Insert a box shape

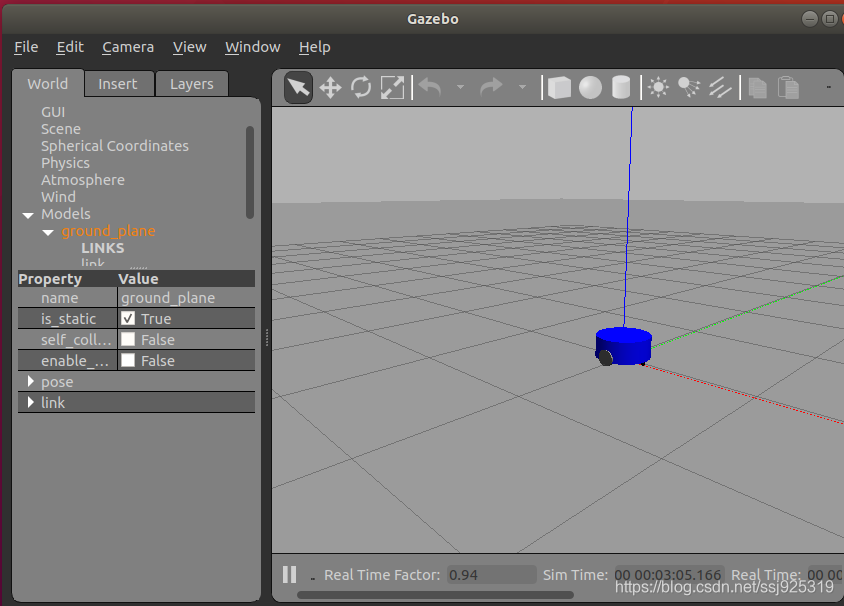559,87
